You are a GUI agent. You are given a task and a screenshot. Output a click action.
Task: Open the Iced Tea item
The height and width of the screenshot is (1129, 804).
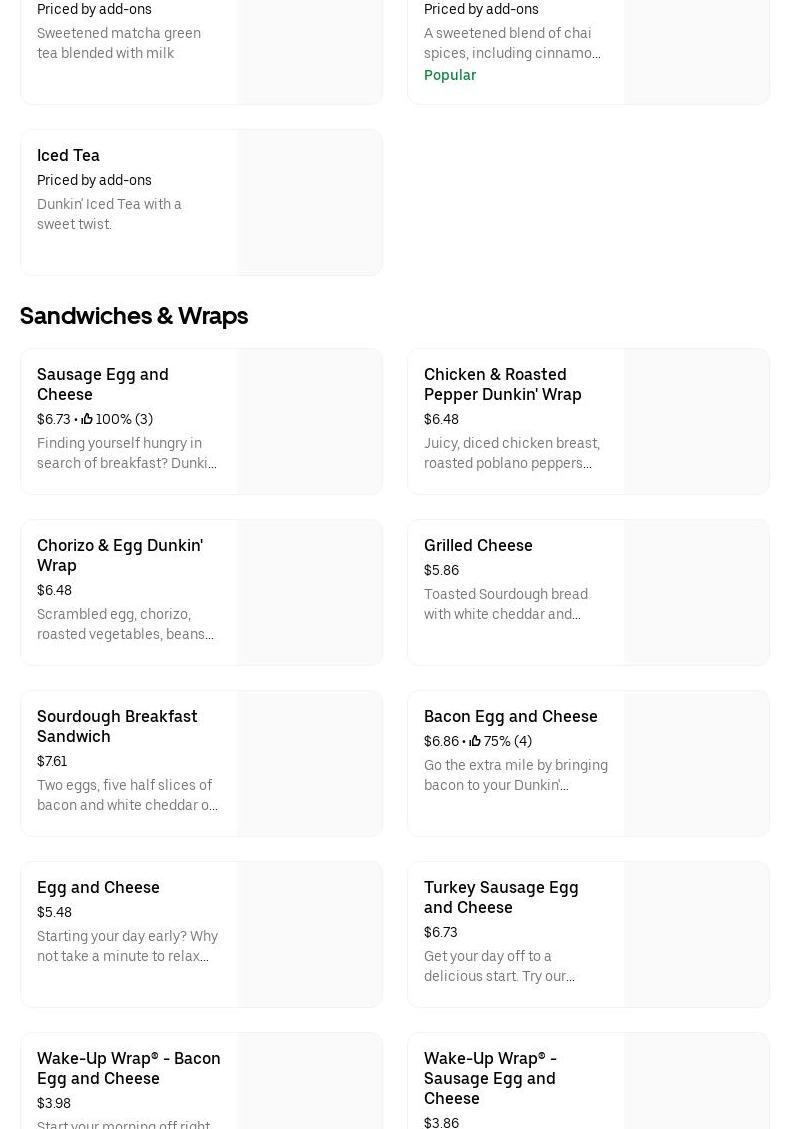click(x=68, y=156)
